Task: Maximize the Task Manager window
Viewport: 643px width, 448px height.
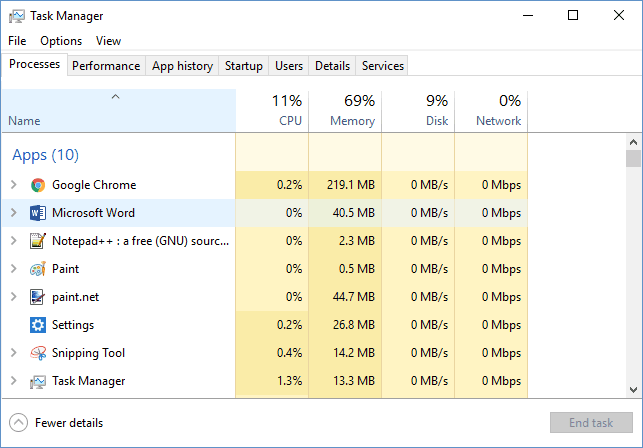Action: 573,16
